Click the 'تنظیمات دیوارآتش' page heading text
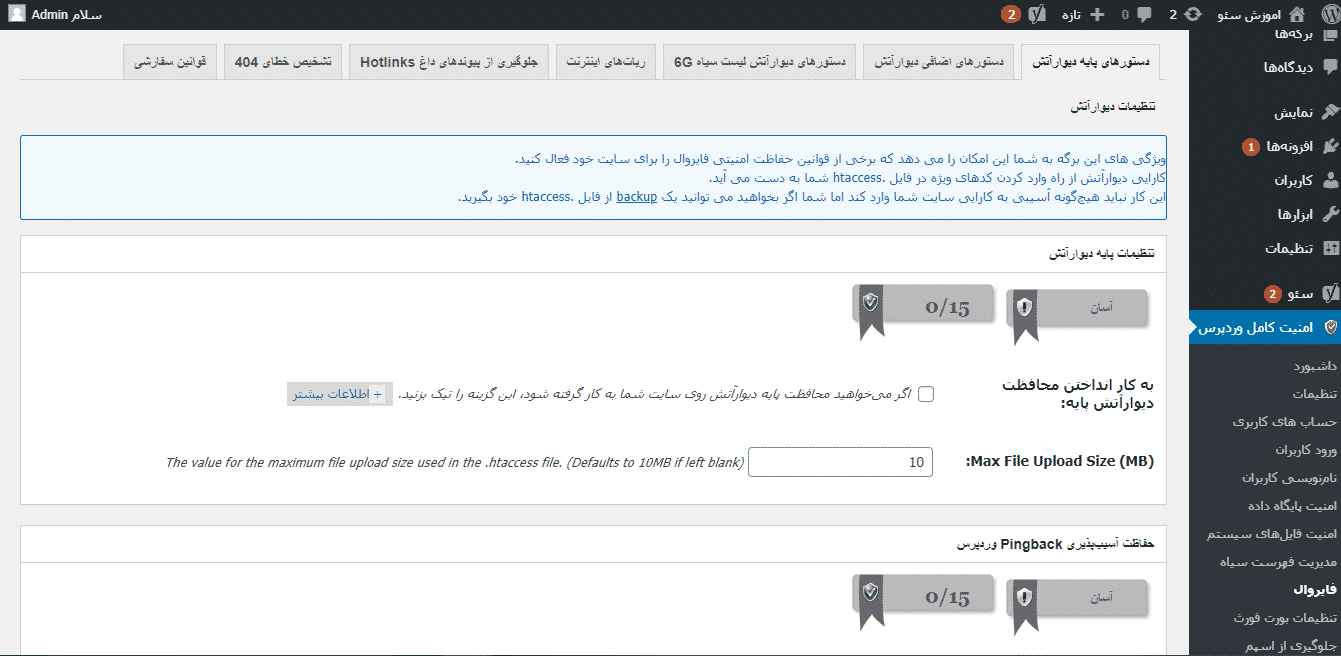Screen dimensions: 1341x656 pos(1112,107)
